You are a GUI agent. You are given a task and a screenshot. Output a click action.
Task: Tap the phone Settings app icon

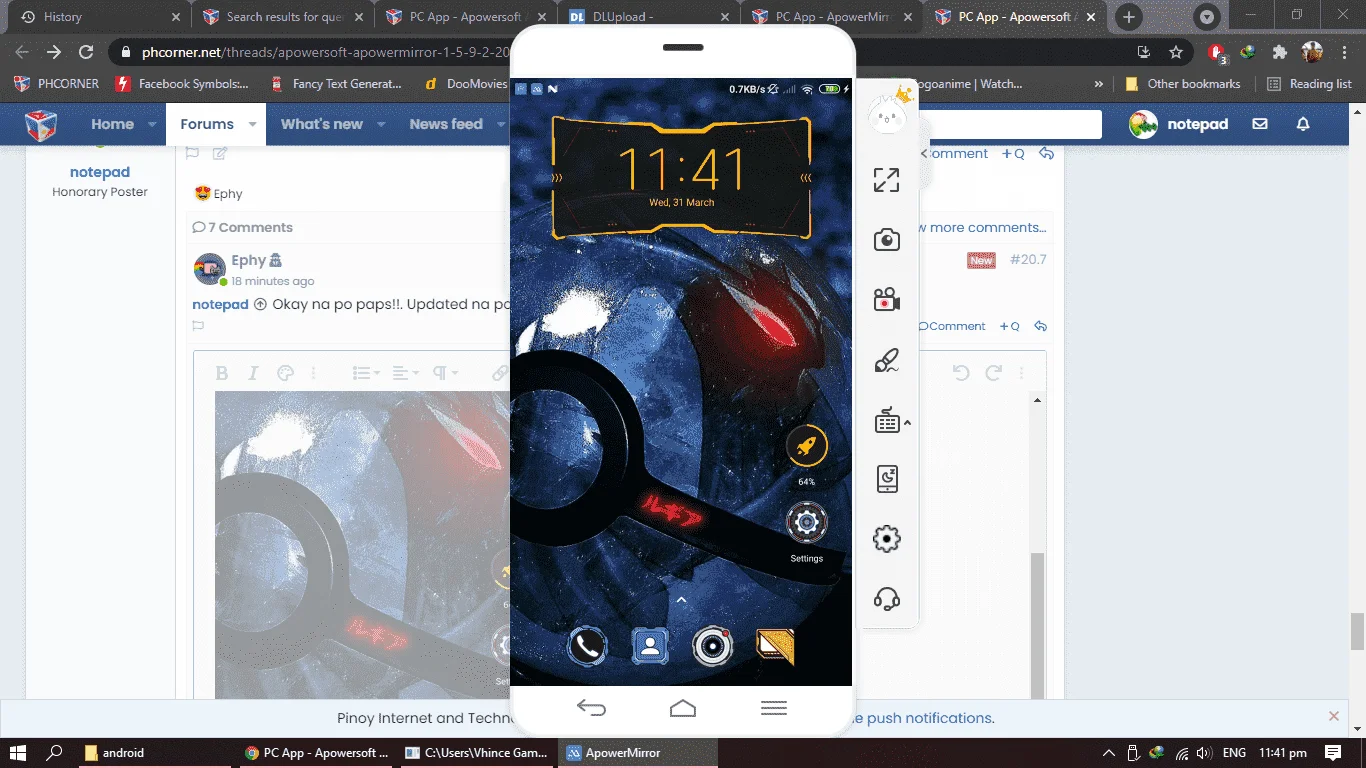tap(806, 523)
